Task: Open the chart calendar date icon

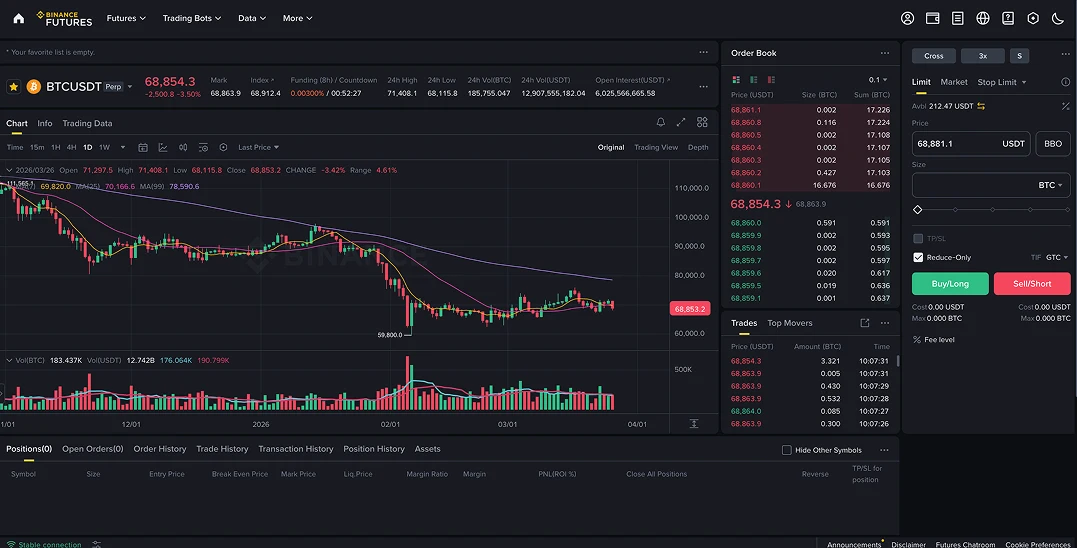Action: 143,148
